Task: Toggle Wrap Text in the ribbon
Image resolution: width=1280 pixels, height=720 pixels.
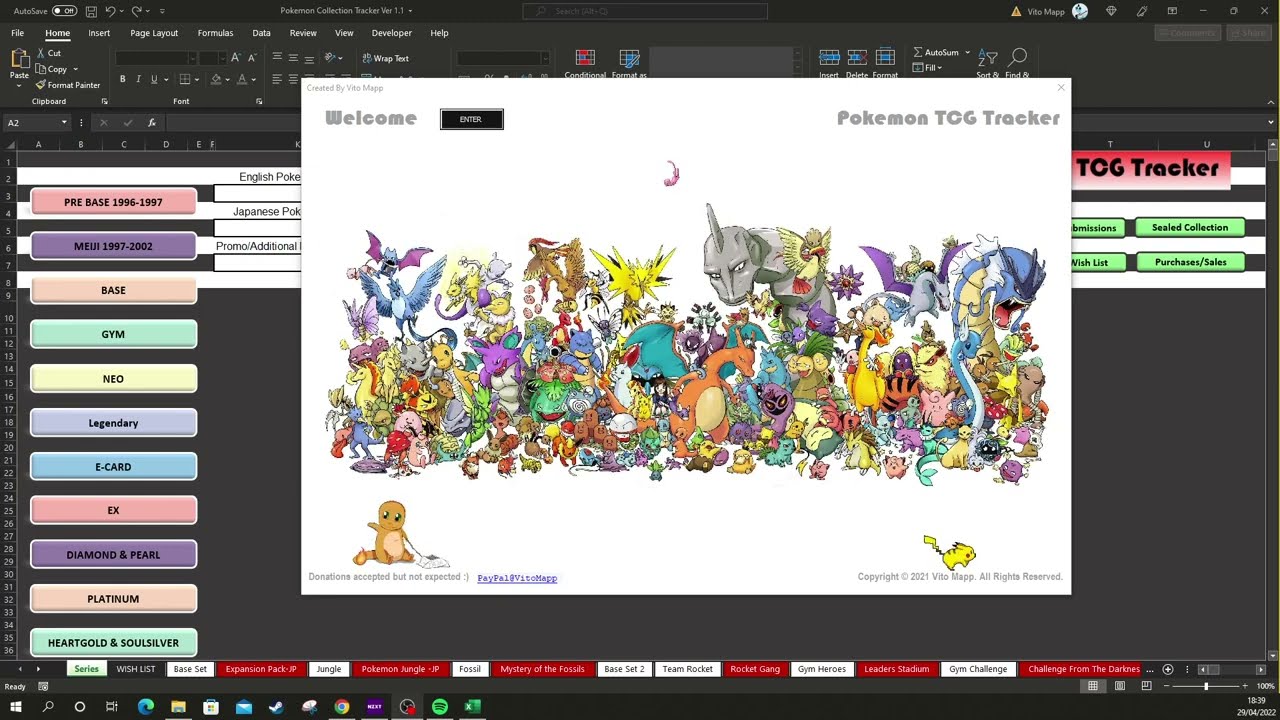Action: coord(385,58)
